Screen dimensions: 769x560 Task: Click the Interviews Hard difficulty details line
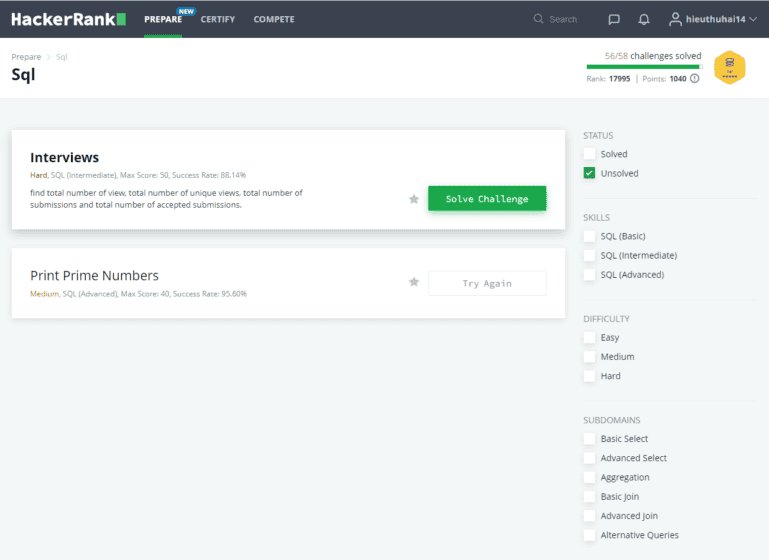coord(138,175)
